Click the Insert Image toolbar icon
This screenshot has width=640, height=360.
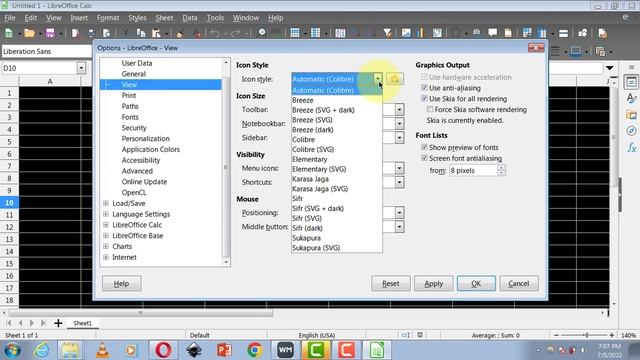(x=406, y=33)
